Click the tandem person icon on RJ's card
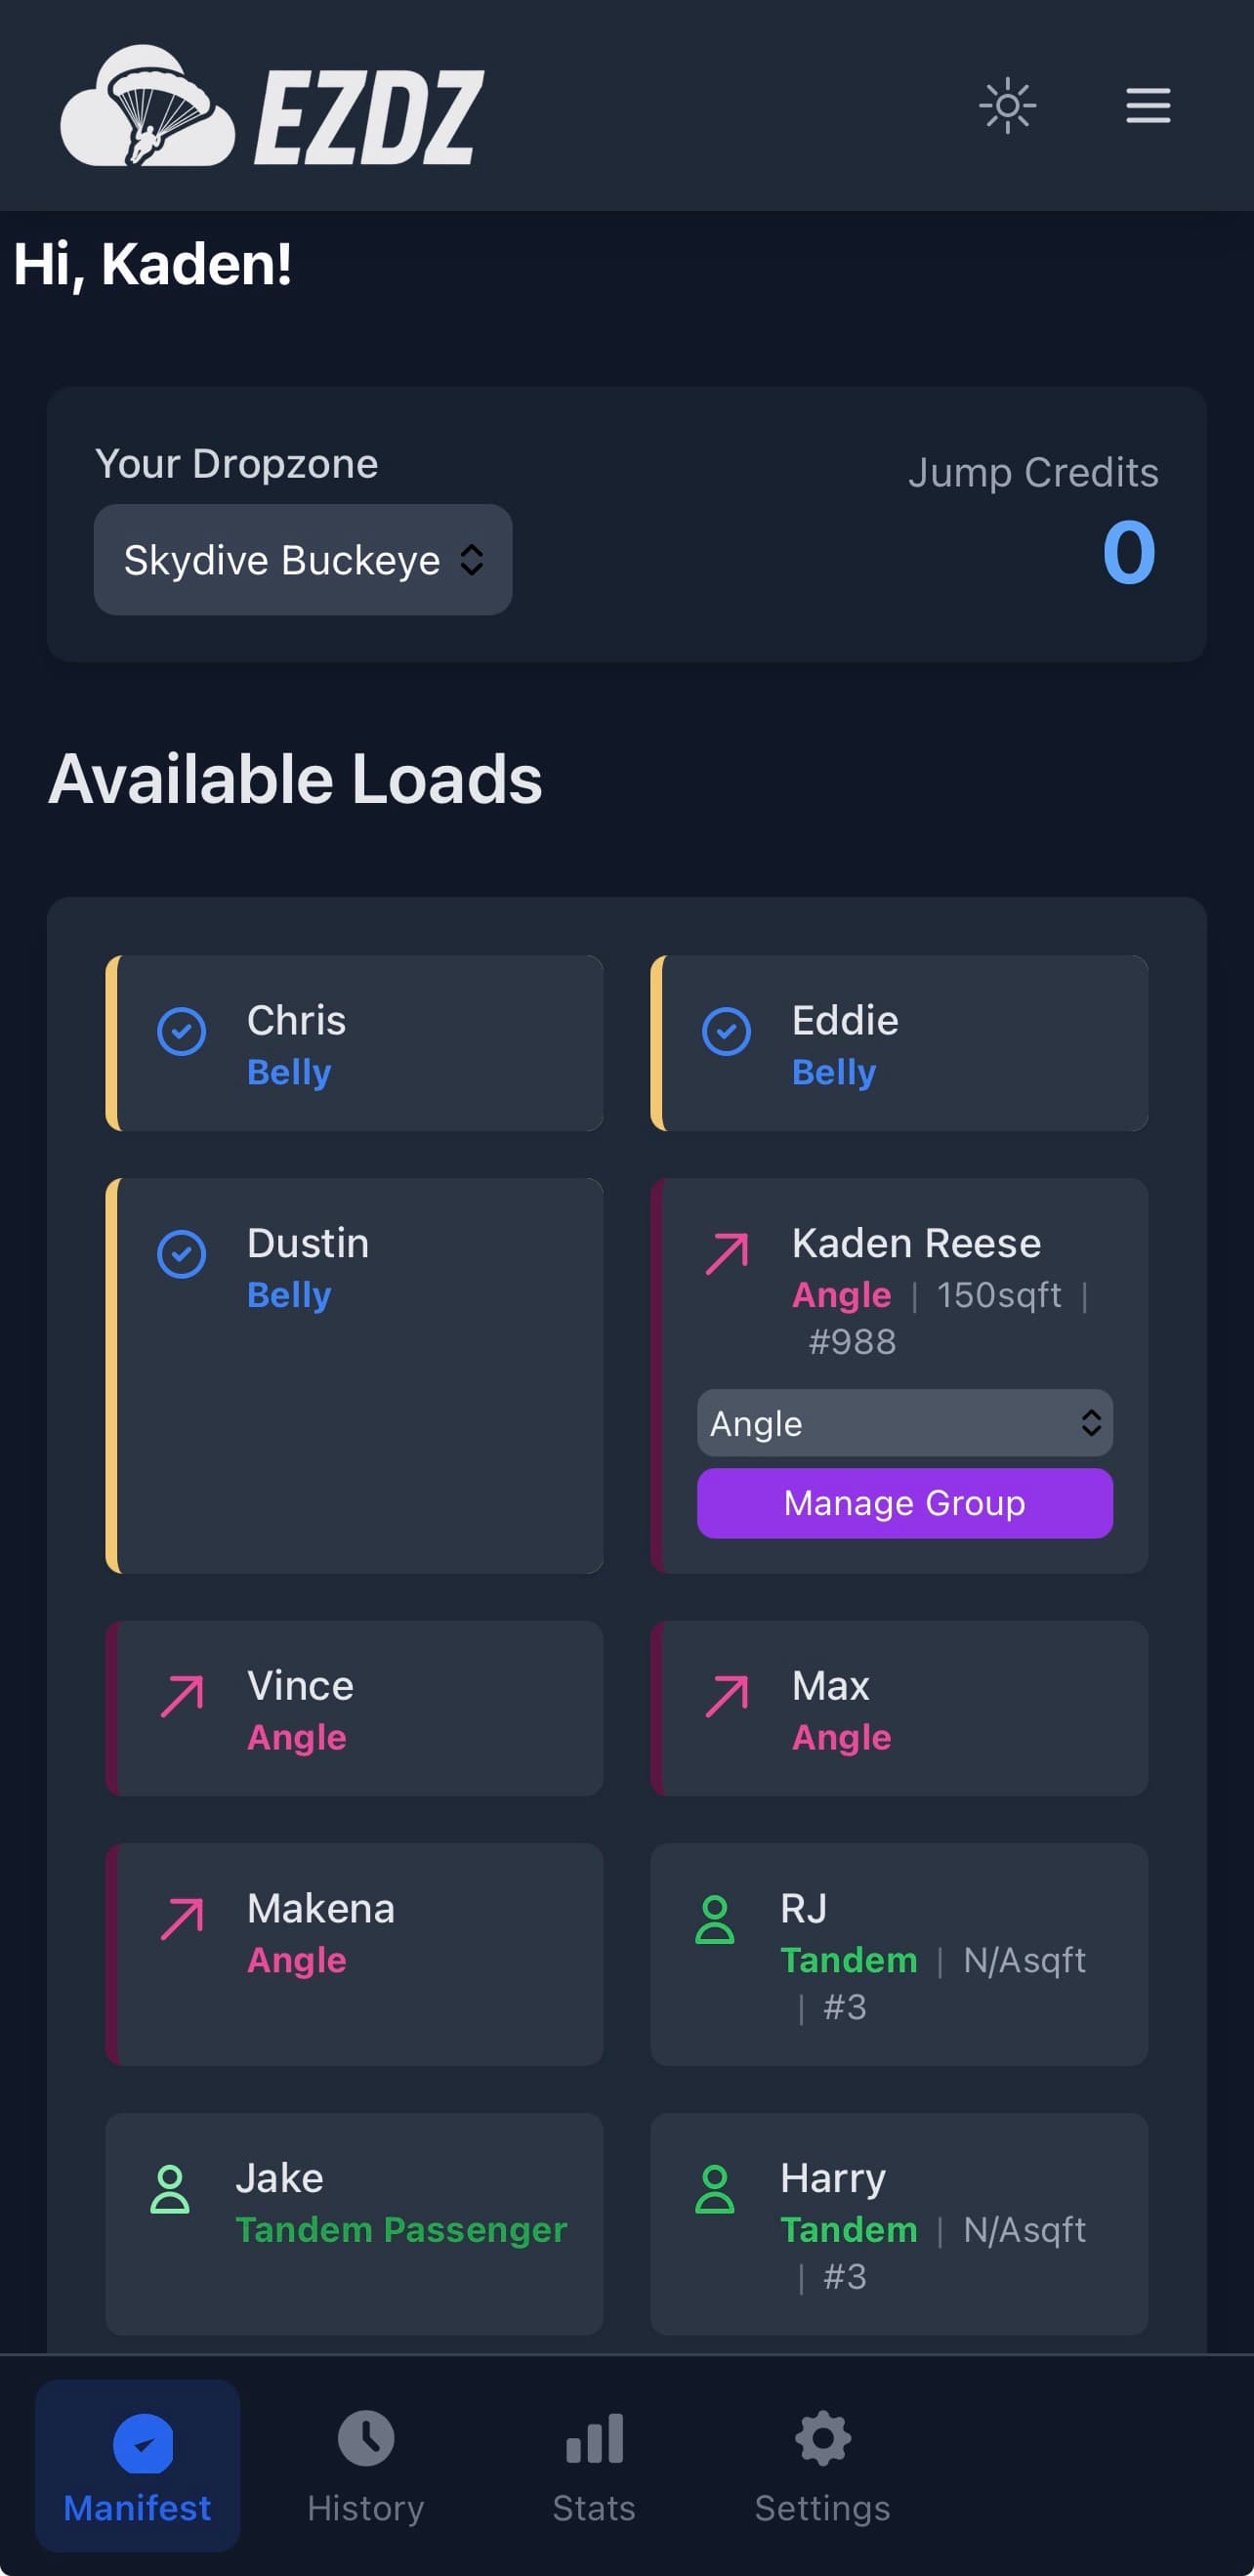 (715, 1920)
